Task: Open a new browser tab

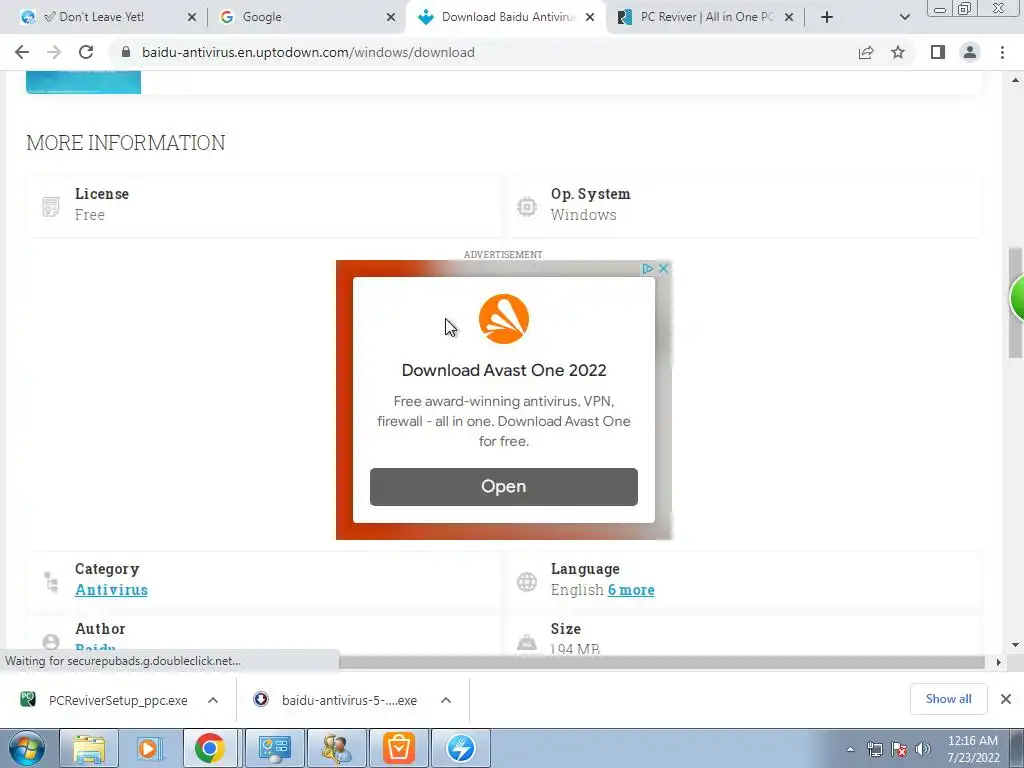Action: point(827,17)
